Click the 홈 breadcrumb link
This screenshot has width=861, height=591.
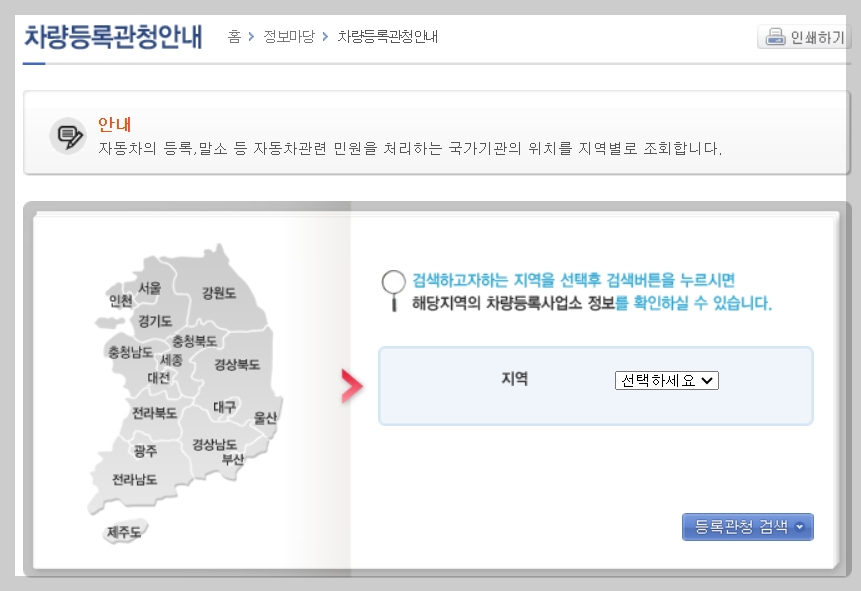pos(236,37)
